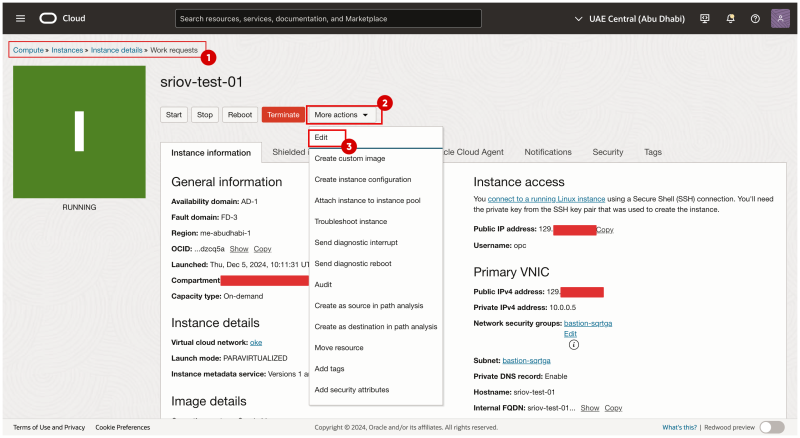Screen dimensions: 800x438
Task: Open the user profile avatar
Action: (x=780, y=19)
